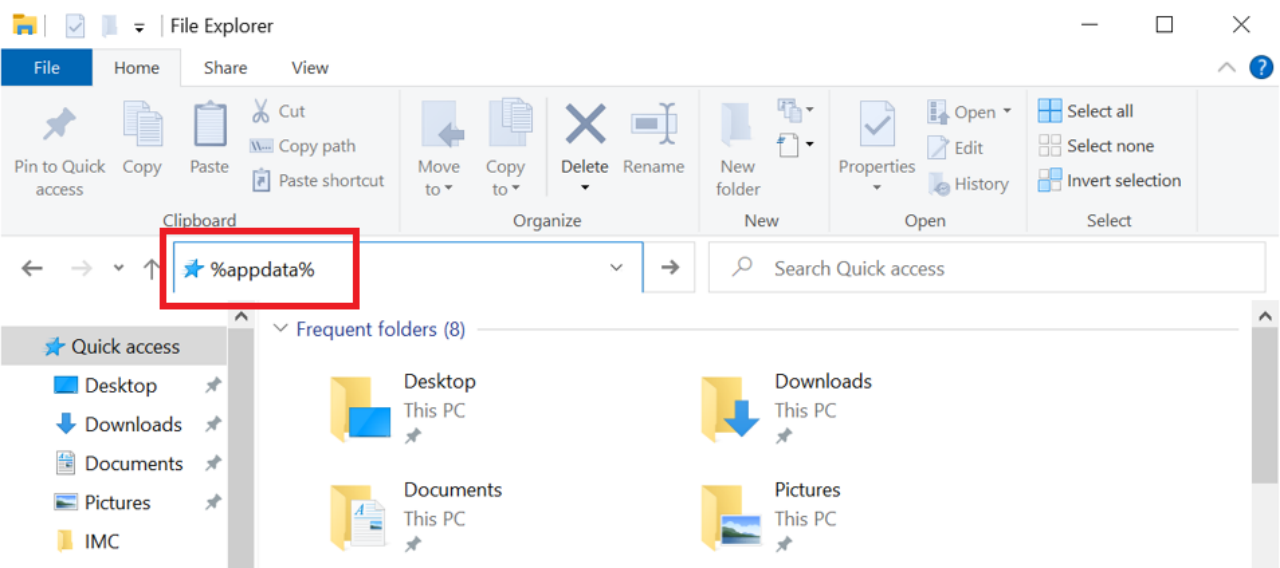Open the Move to command
Image resolution: width=1280 pixels, height=568 pixels.
click(439, 148)
